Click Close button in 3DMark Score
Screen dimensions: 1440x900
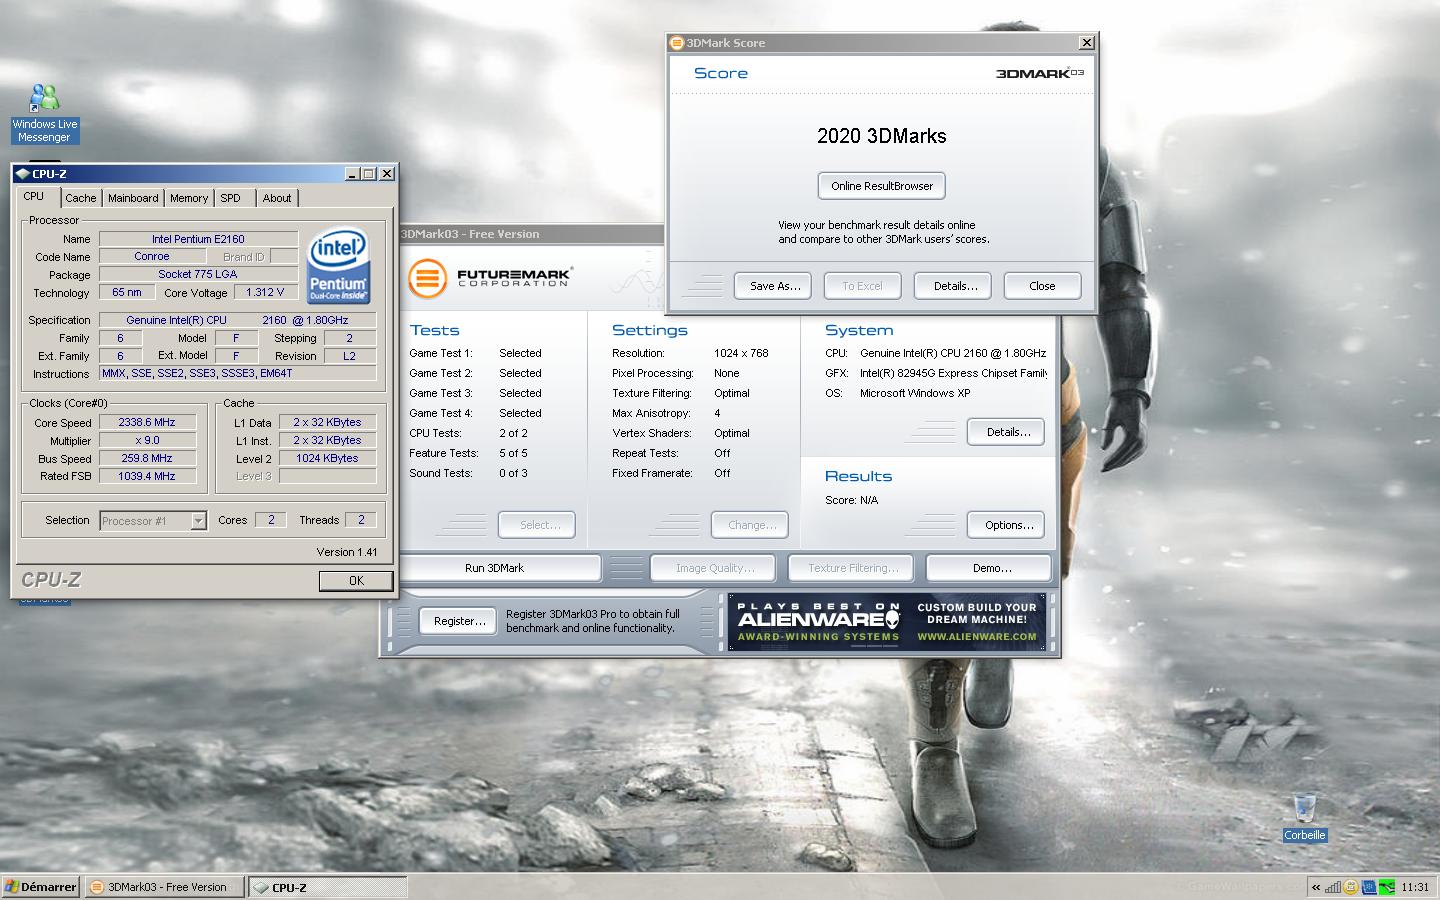point(1042,286)
